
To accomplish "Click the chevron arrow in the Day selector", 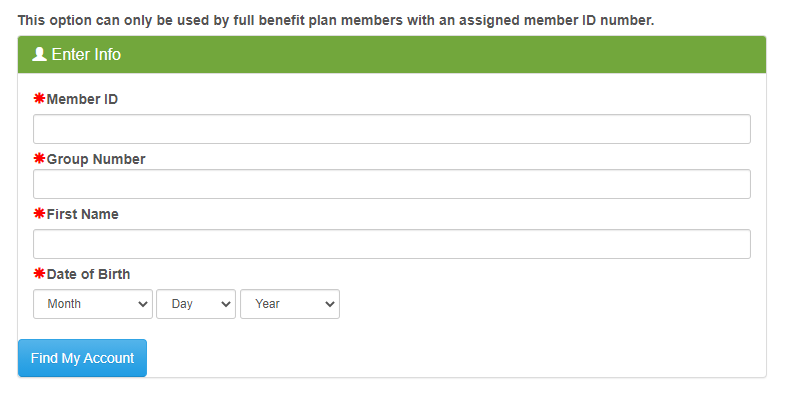I will [226, 304].
